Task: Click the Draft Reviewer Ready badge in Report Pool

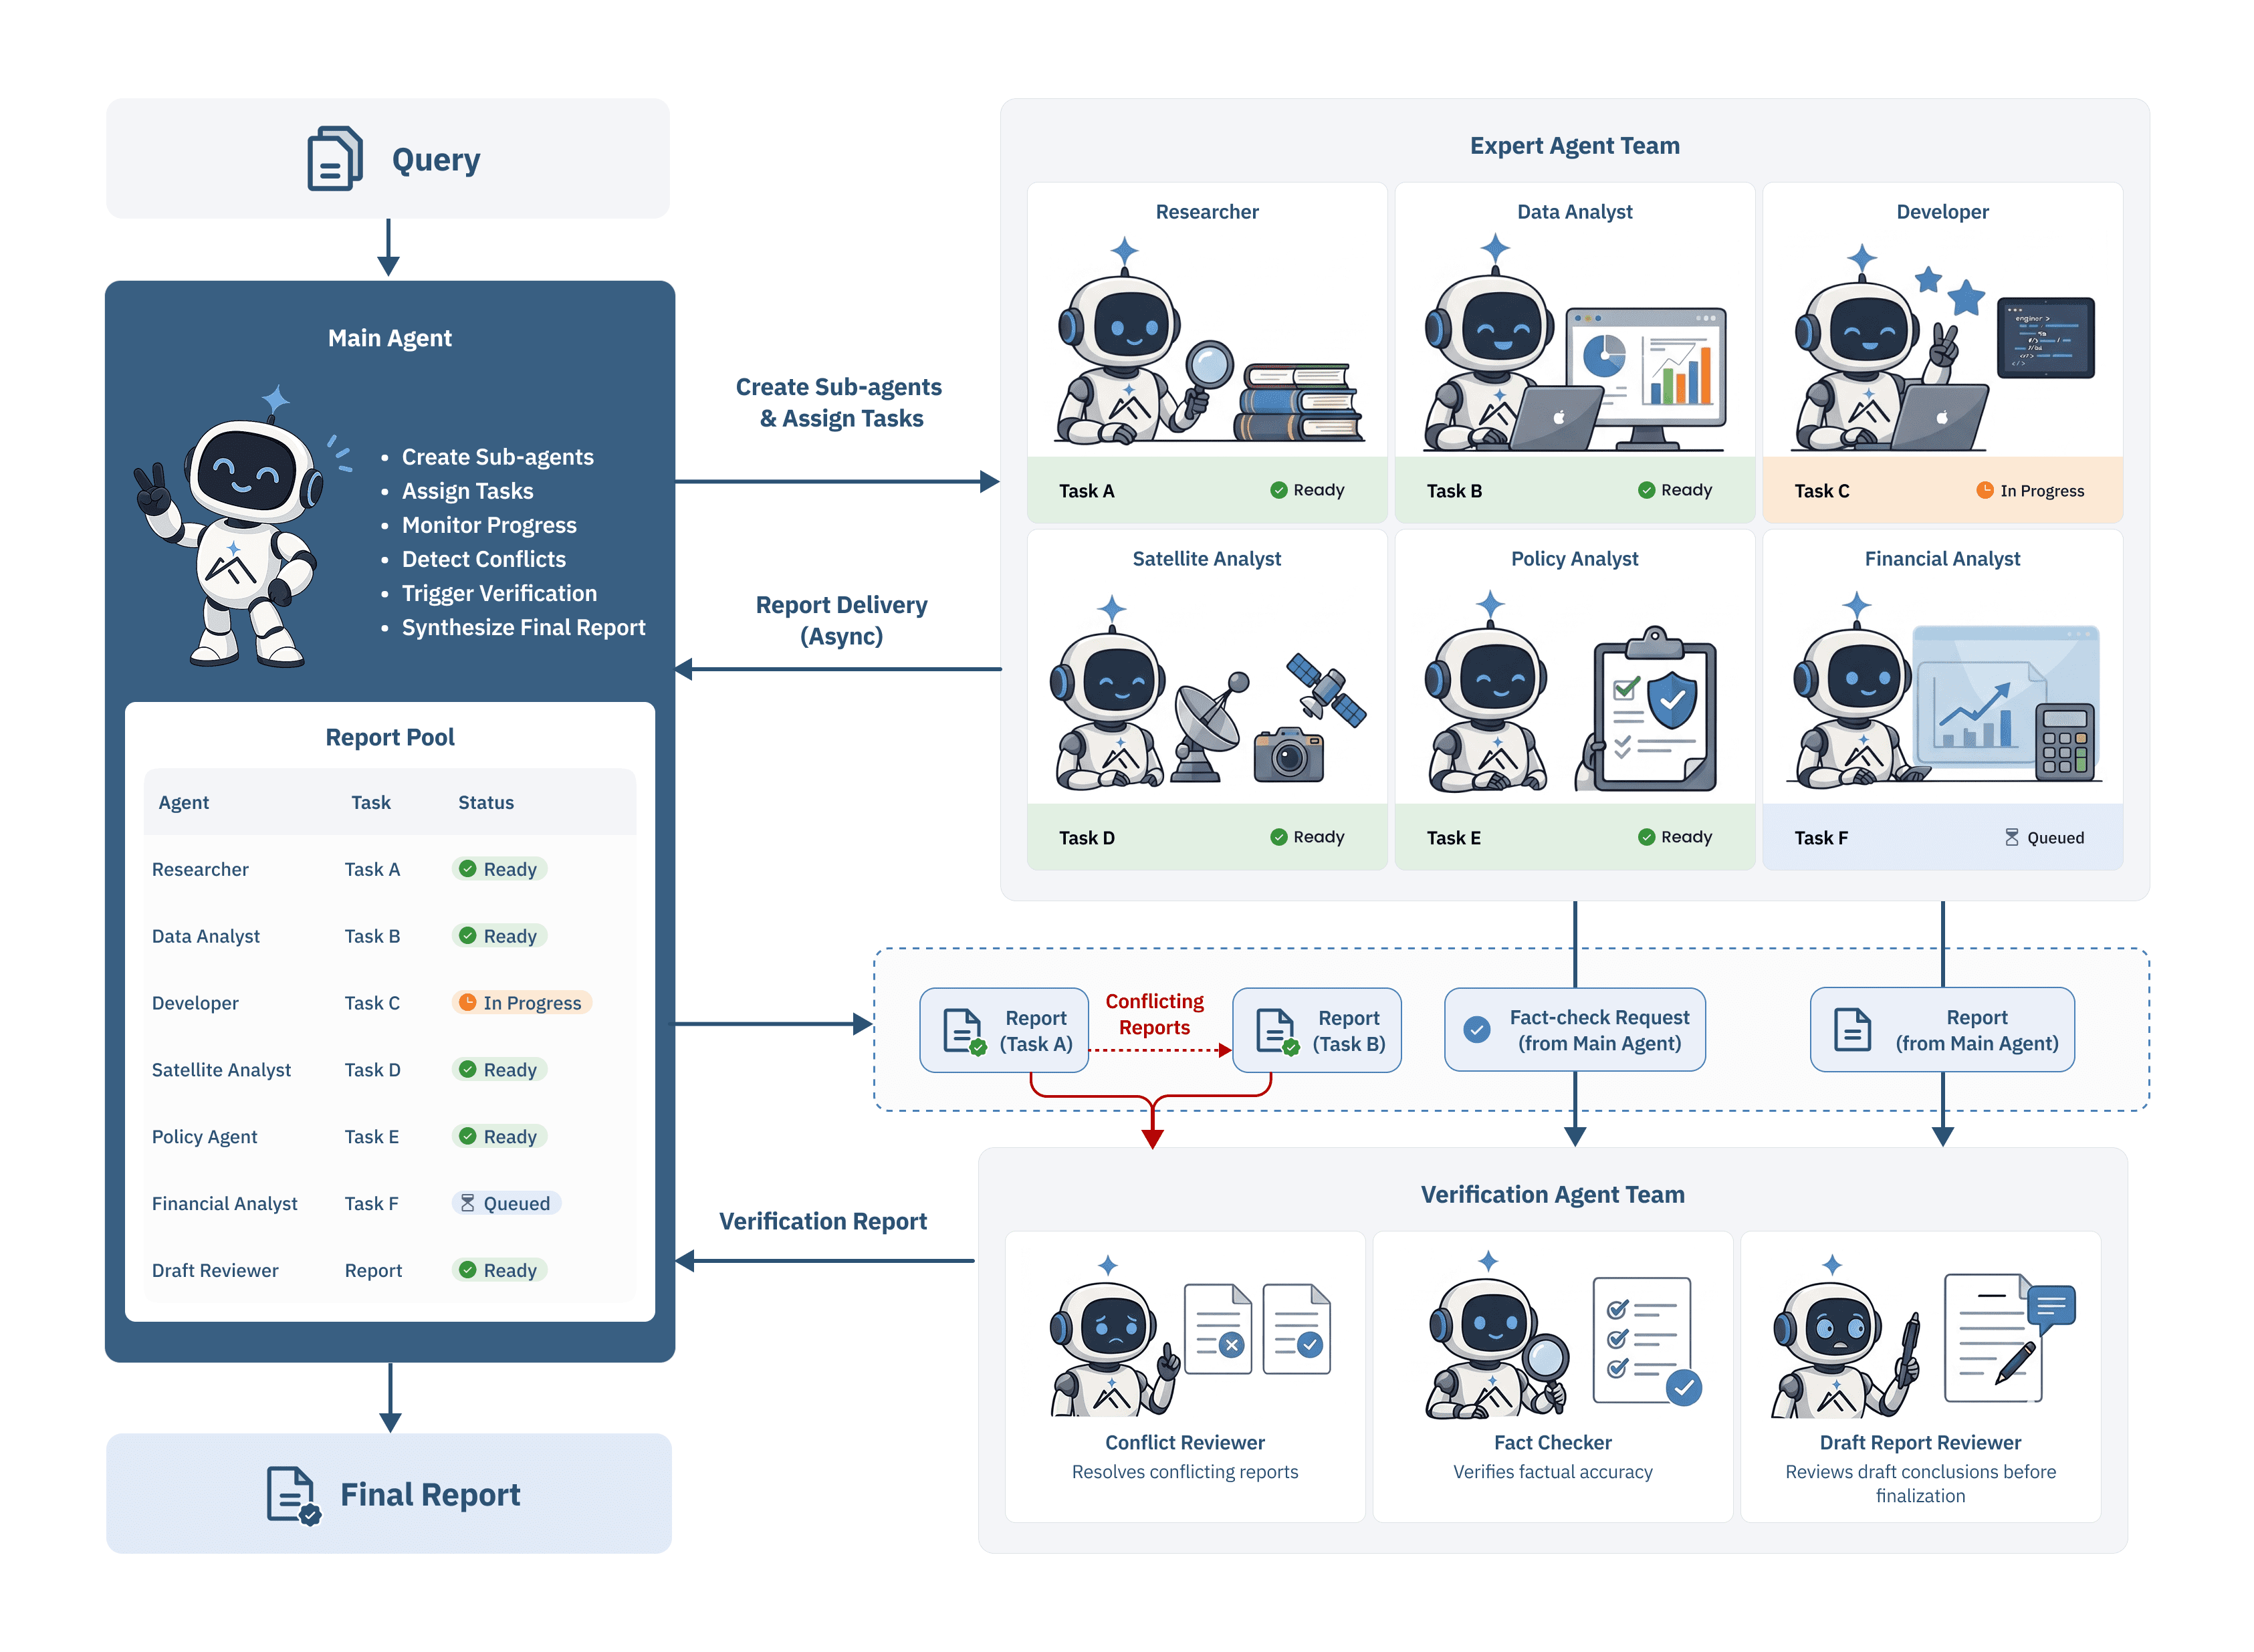Action: [x=499, y=1271]
